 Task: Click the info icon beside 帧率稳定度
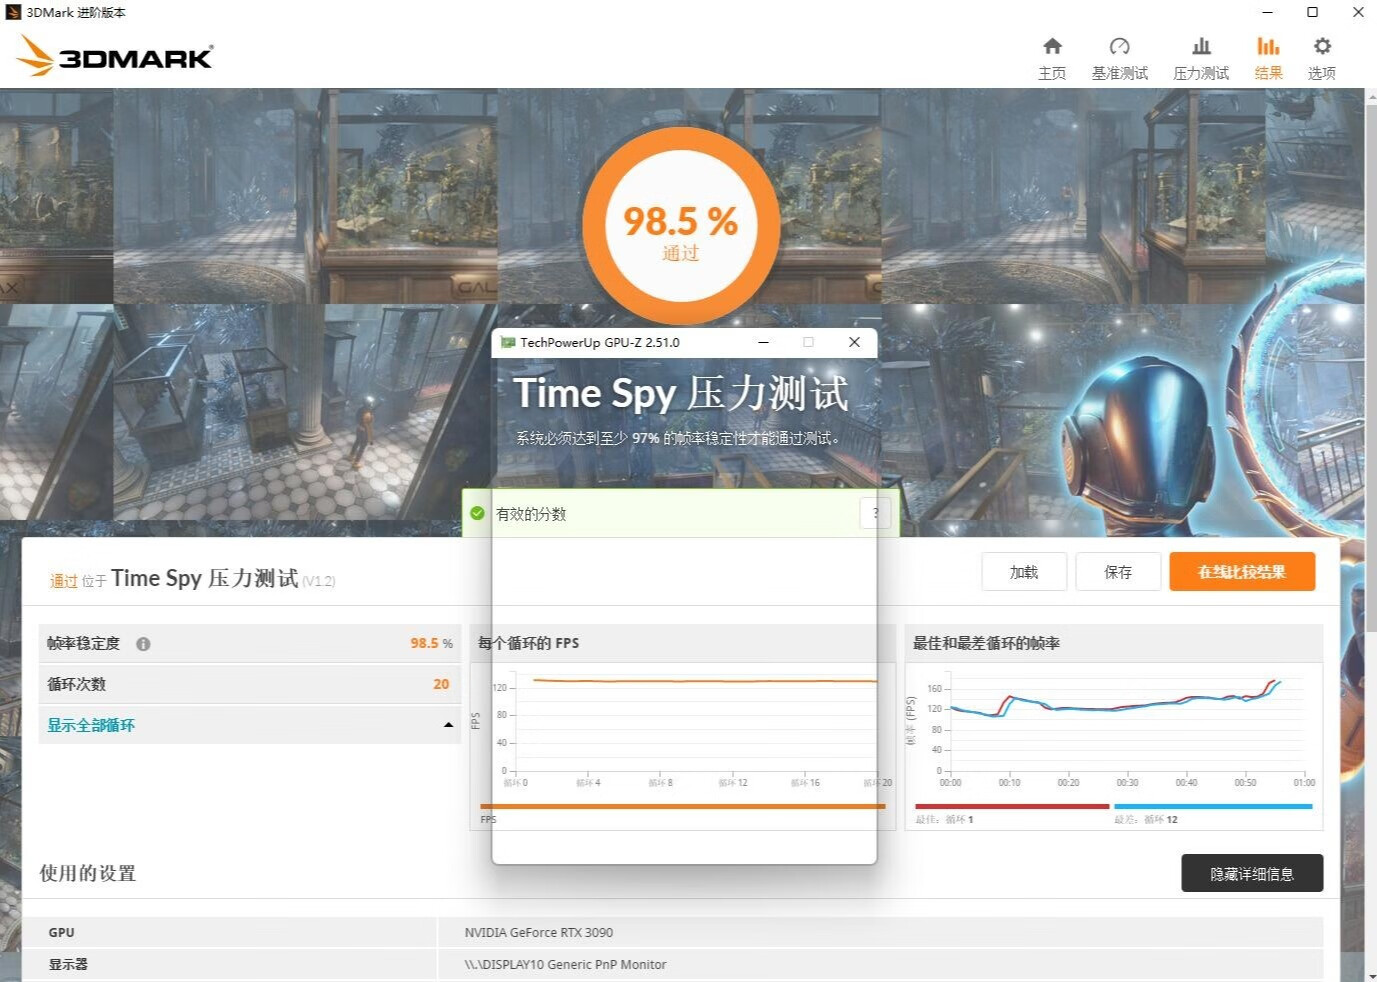143,644
